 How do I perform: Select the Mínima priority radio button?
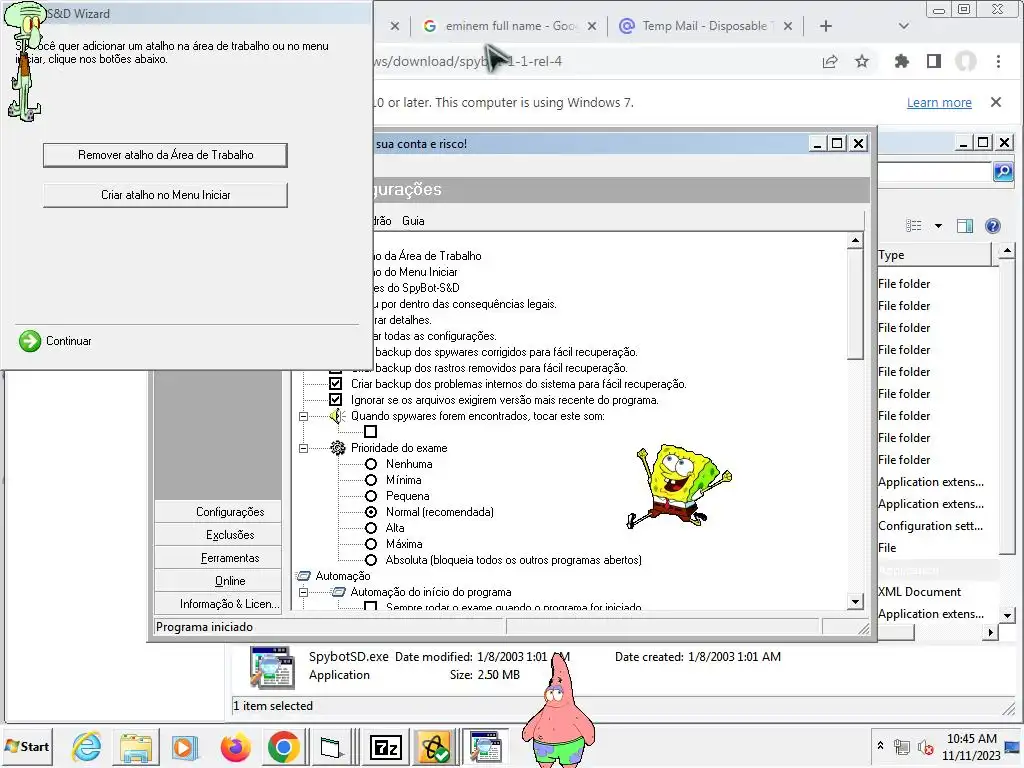(371, 480)
